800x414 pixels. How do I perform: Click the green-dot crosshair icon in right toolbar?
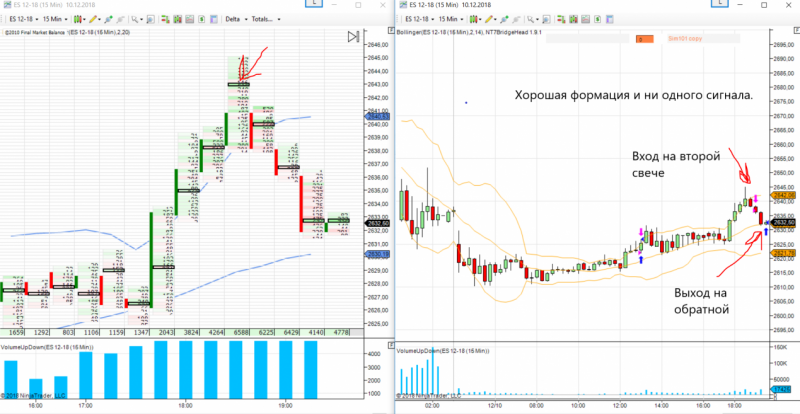pyautogui.click(x=504, y=19)
